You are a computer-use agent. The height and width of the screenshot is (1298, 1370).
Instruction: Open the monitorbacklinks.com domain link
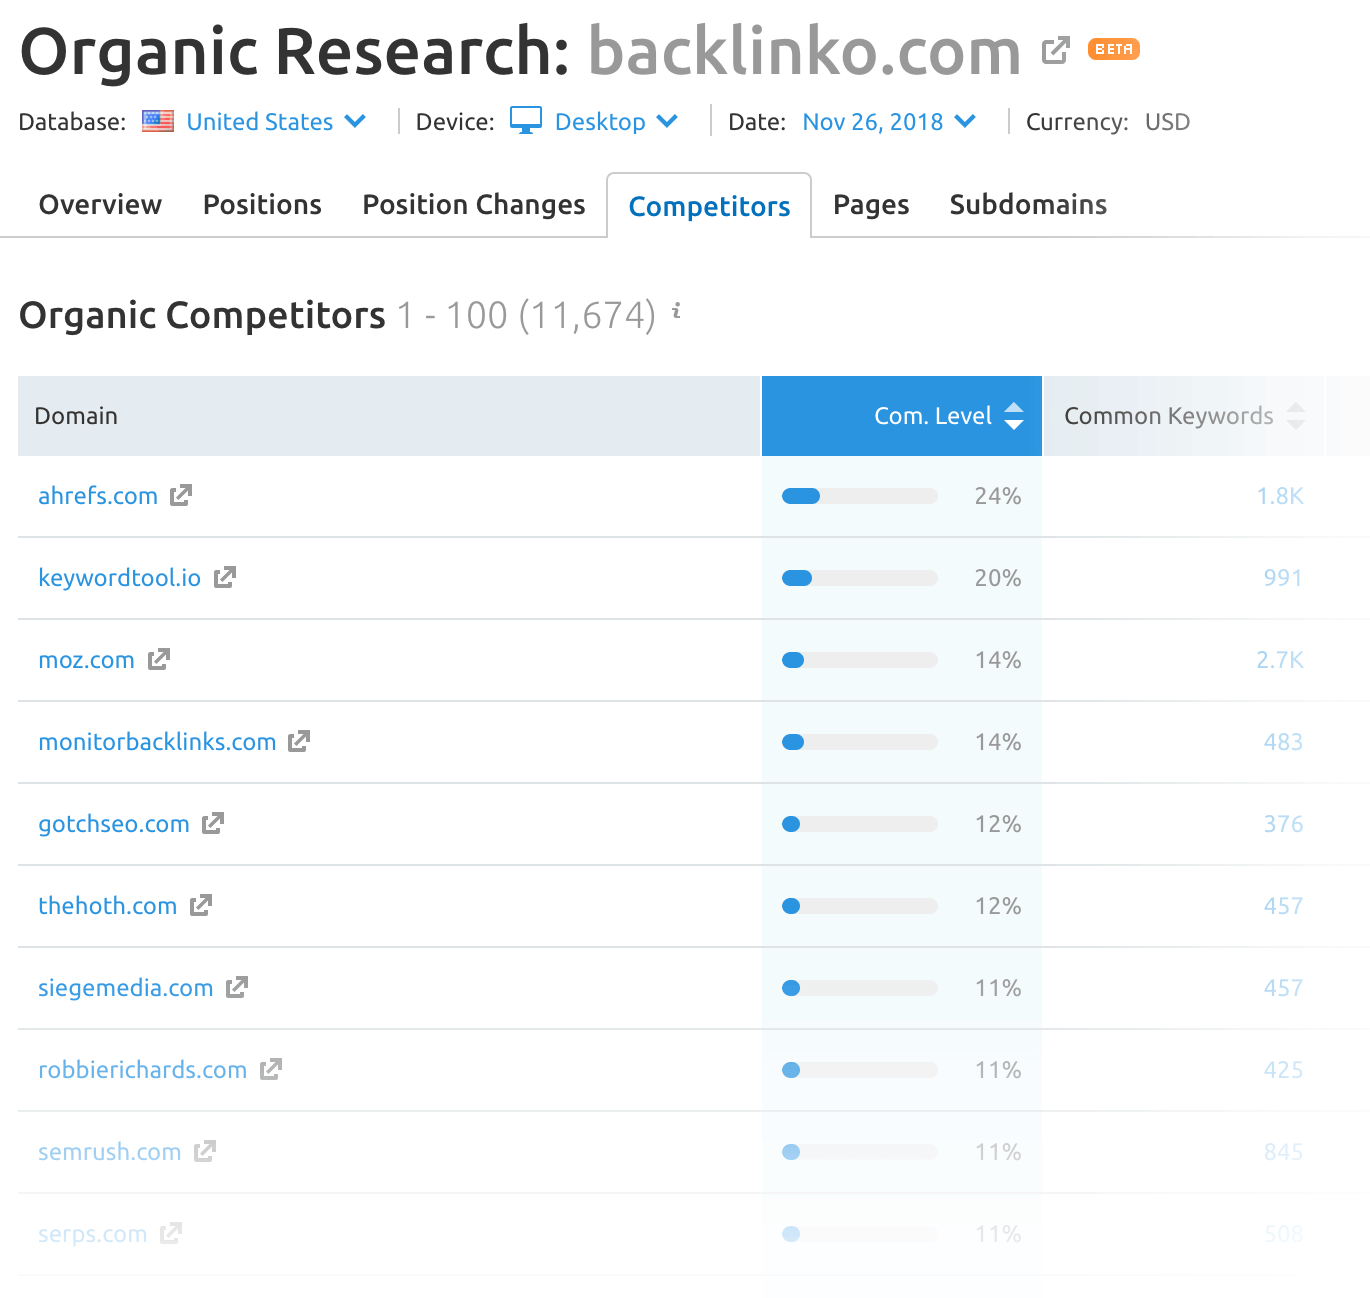pyautogui.click(x=157, y=741)
